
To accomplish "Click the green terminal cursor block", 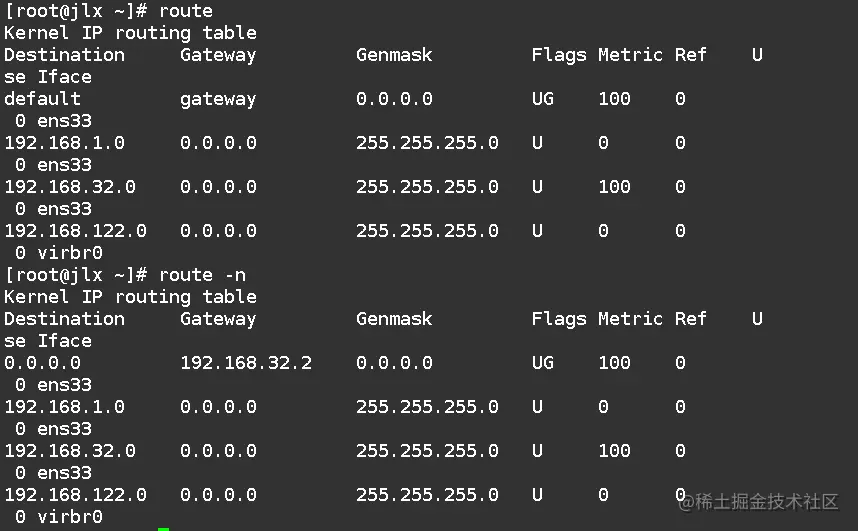I will pos(163,528).
